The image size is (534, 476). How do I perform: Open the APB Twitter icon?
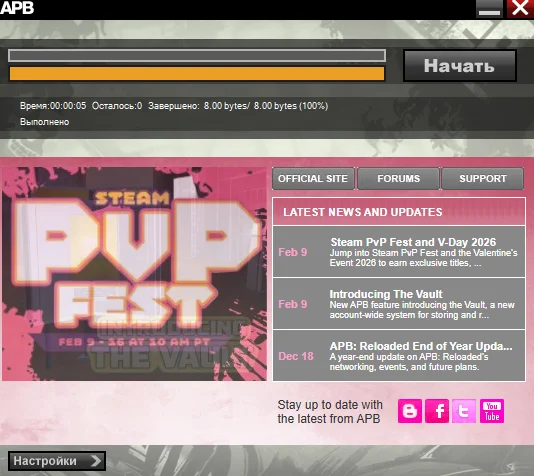click(x=464, y=411)
